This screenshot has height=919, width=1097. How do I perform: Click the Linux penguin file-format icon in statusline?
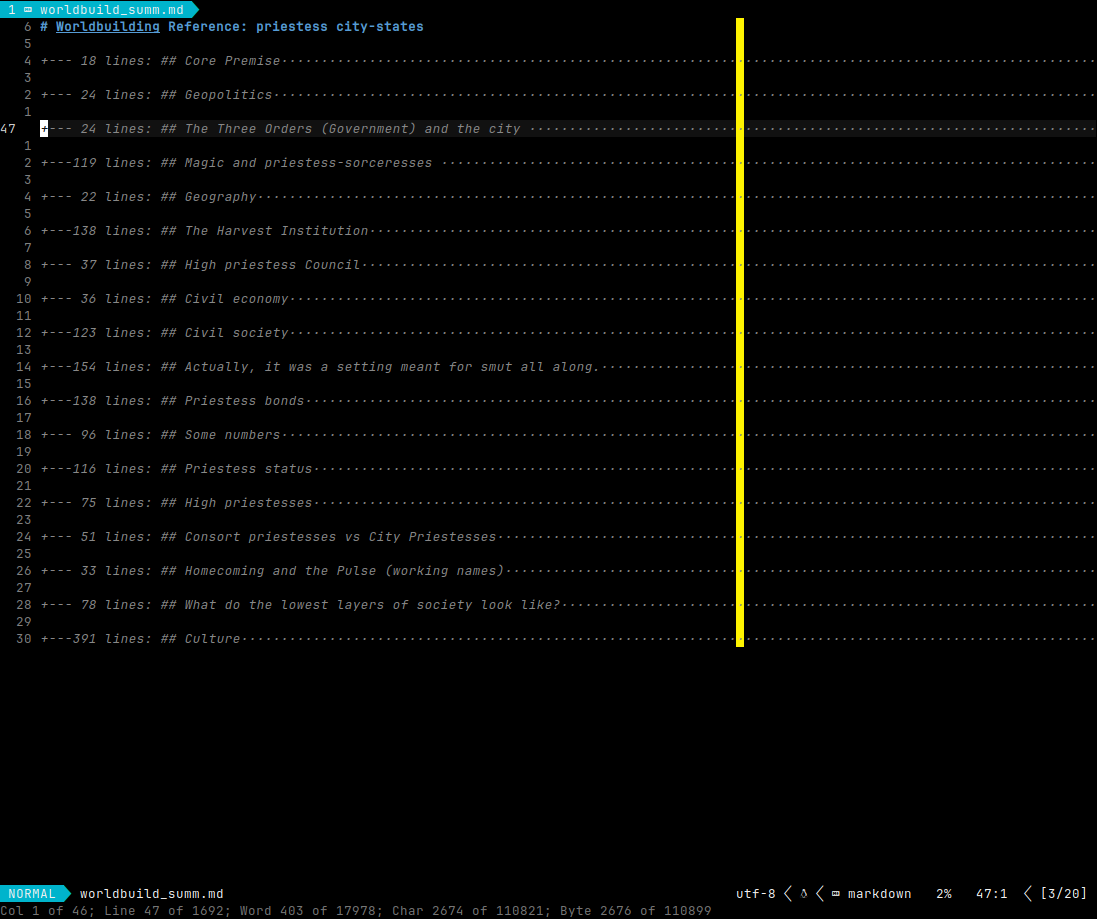click(x=804, y=894)
